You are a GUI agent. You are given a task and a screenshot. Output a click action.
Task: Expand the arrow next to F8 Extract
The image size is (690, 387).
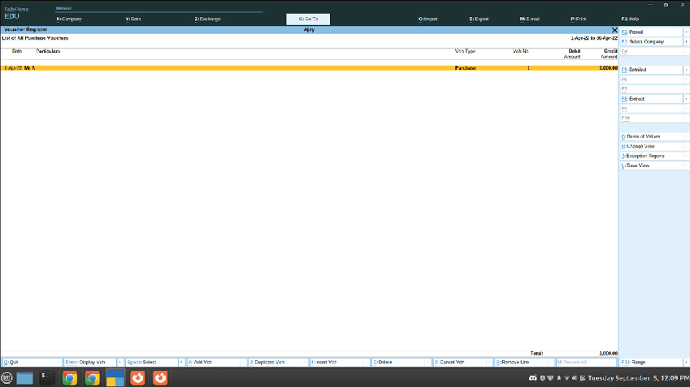pyautogui.click(x=686, y=99)
